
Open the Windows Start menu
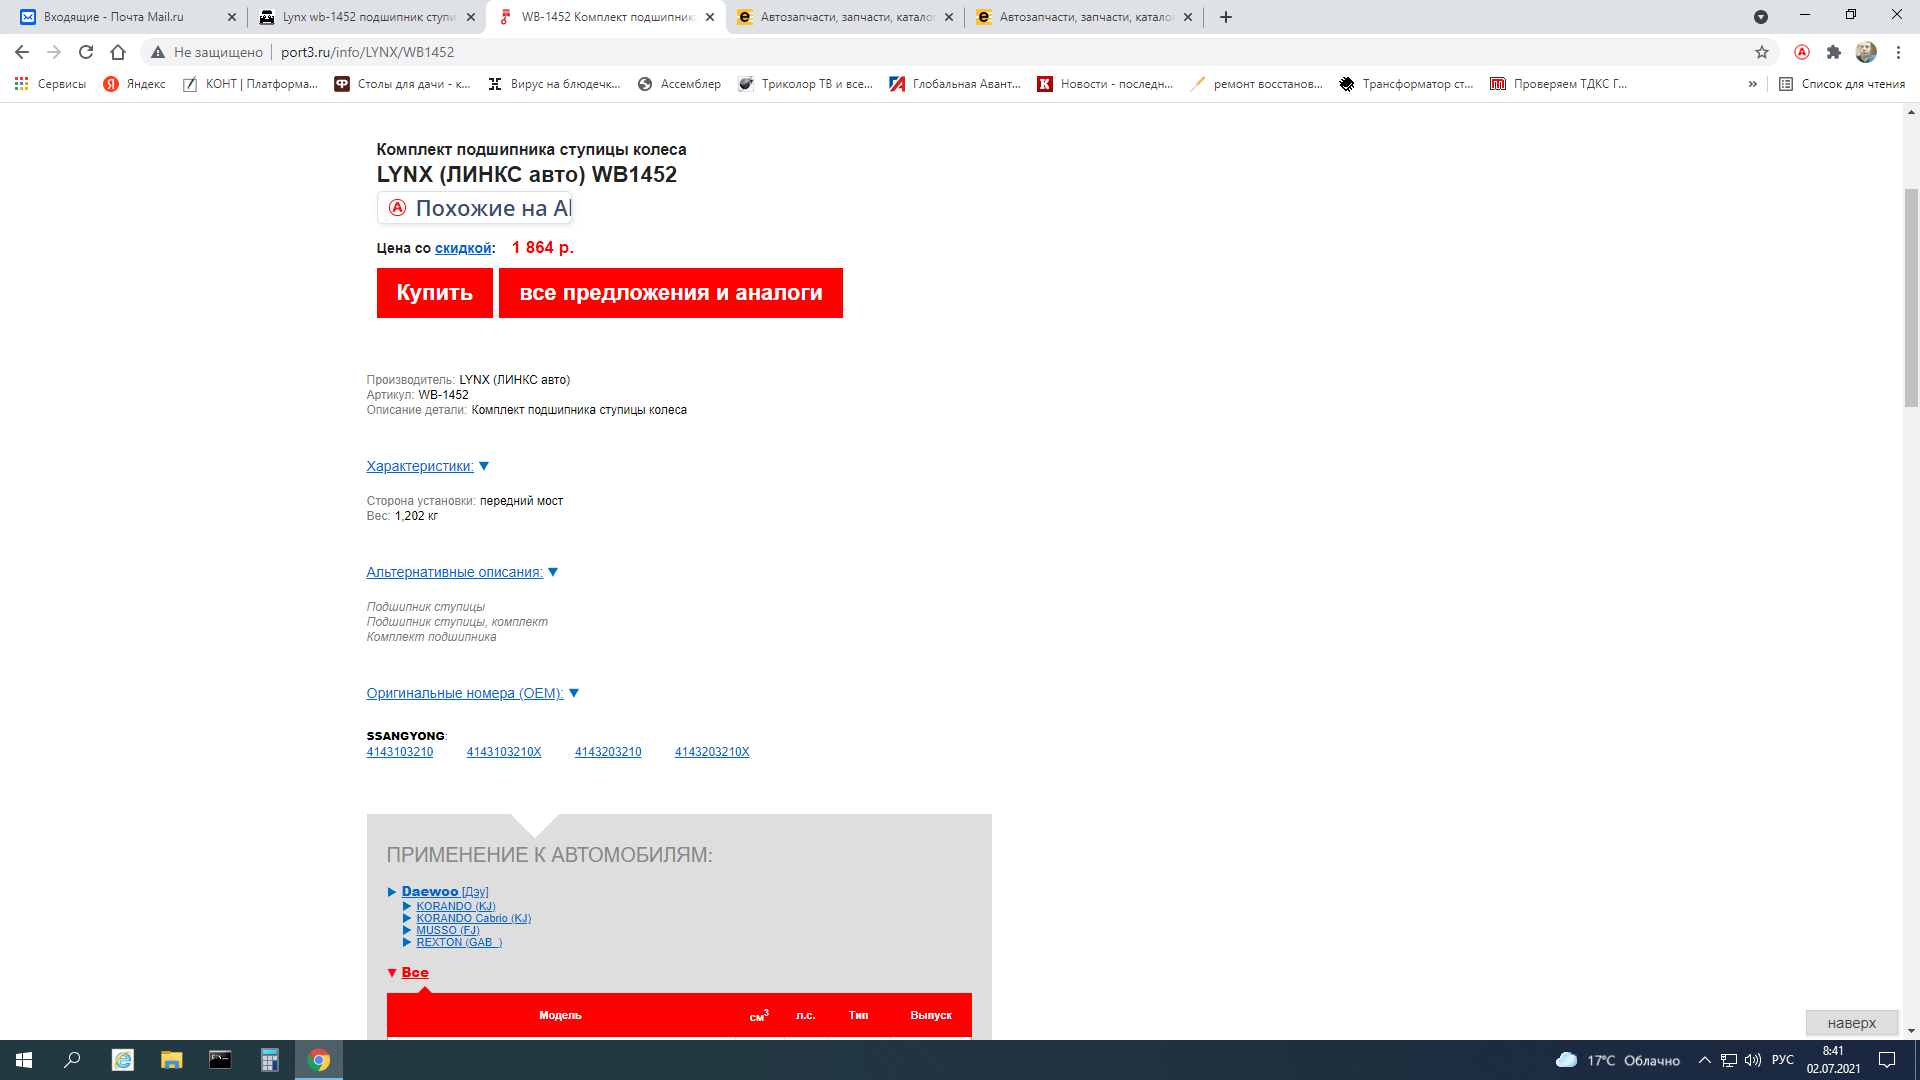coord(24,1060)
